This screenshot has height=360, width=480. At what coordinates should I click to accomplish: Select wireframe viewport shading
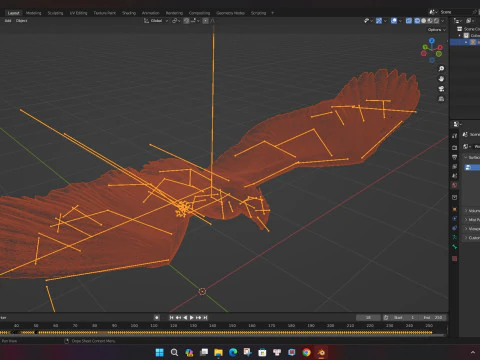pyautogui.click(x=417, y=21)
